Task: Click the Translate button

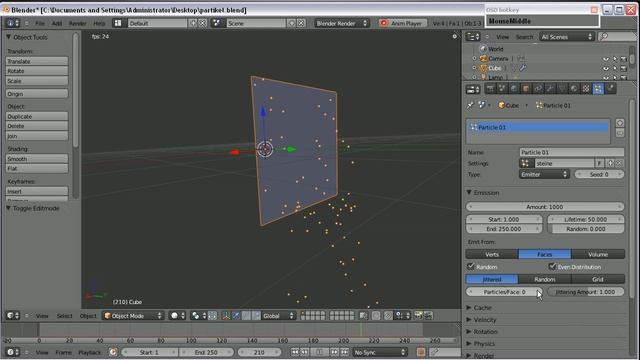Action: [37, 61]
